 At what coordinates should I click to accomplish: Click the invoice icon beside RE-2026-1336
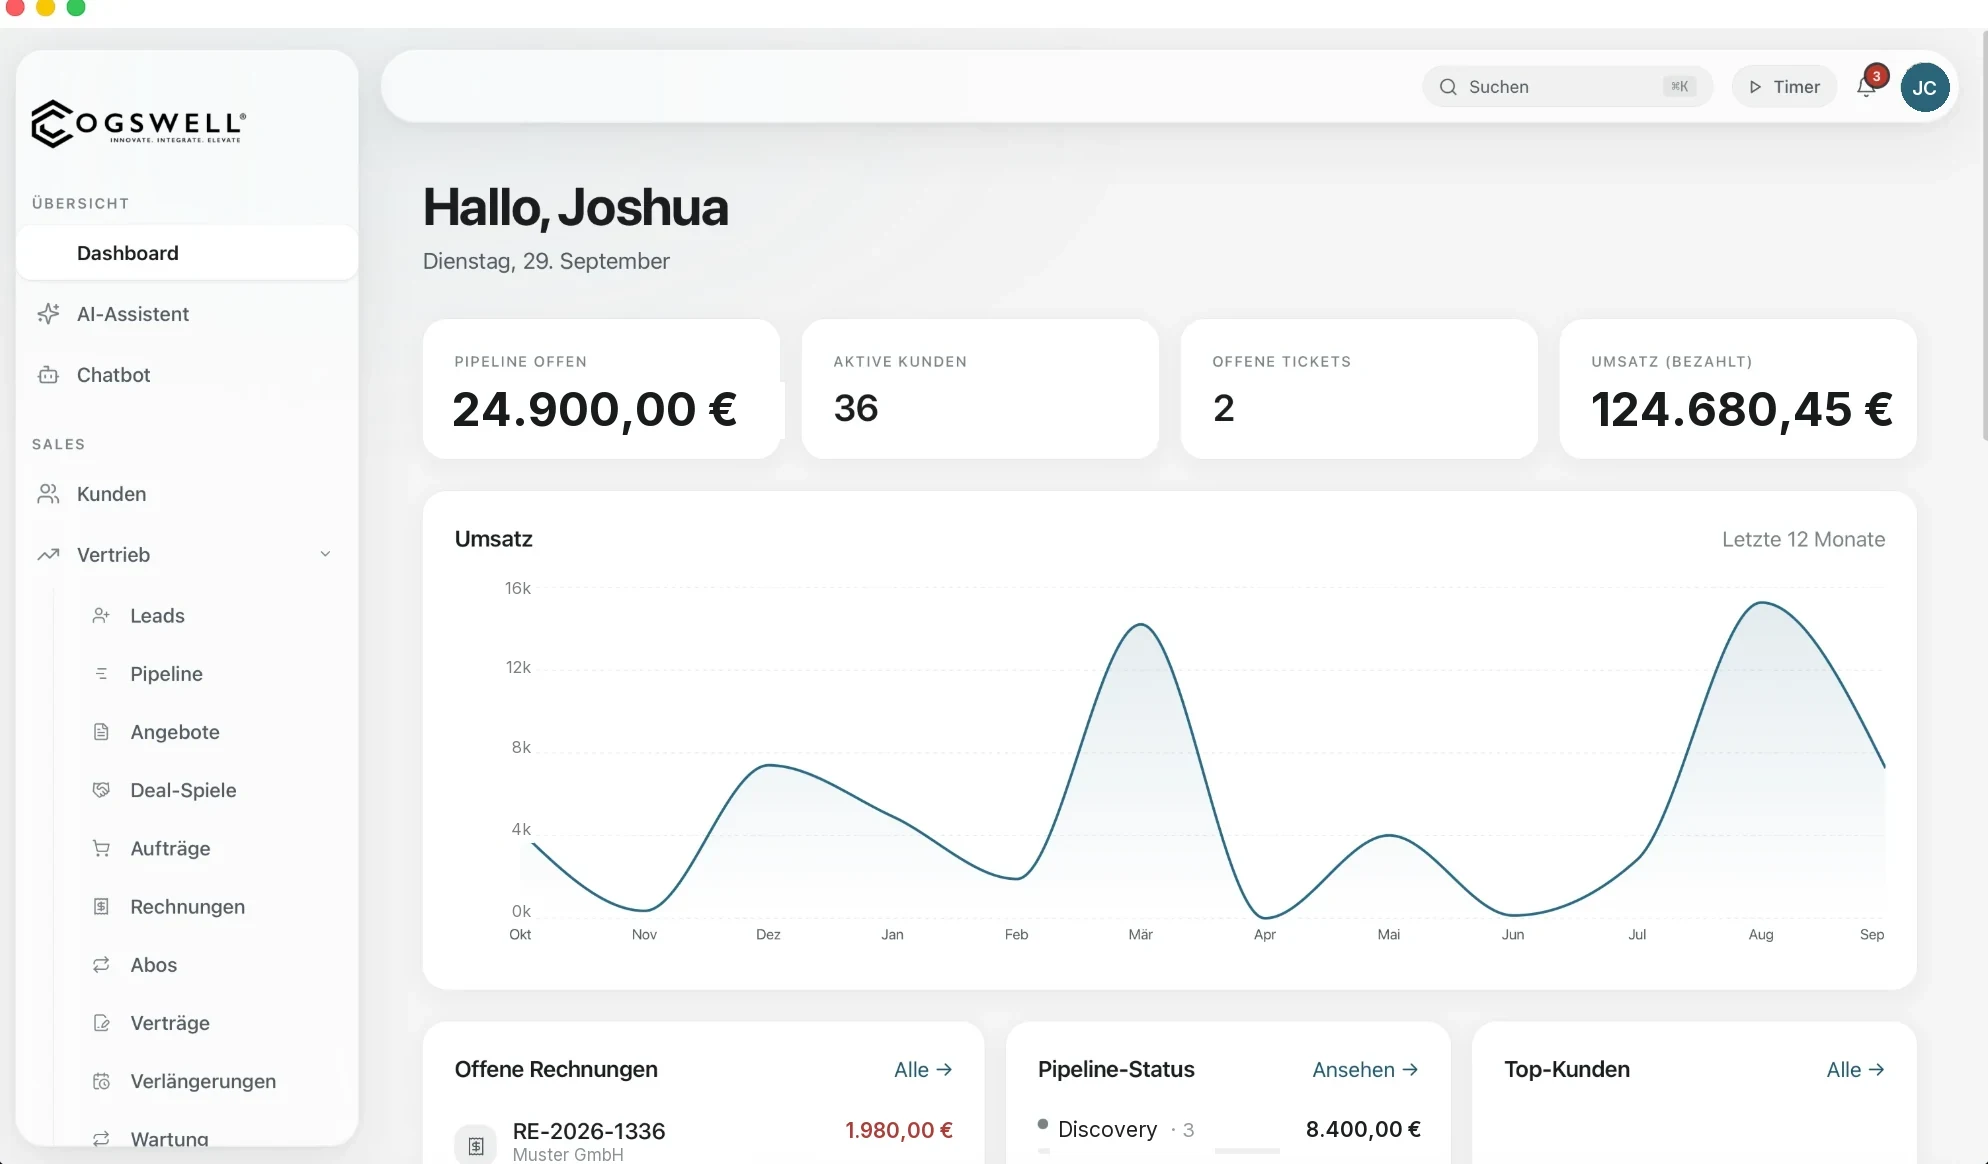coord(476,1145)
